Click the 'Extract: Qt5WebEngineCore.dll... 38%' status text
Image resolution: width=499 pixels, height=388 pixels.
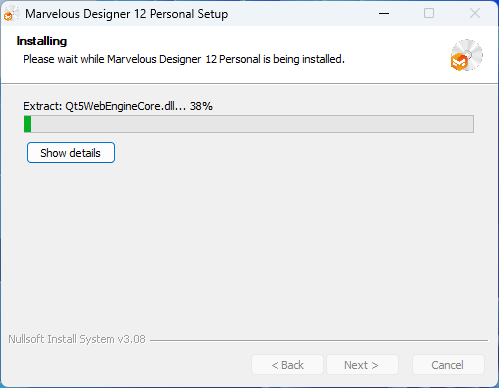pyautogui.click(x=118, y=106)
